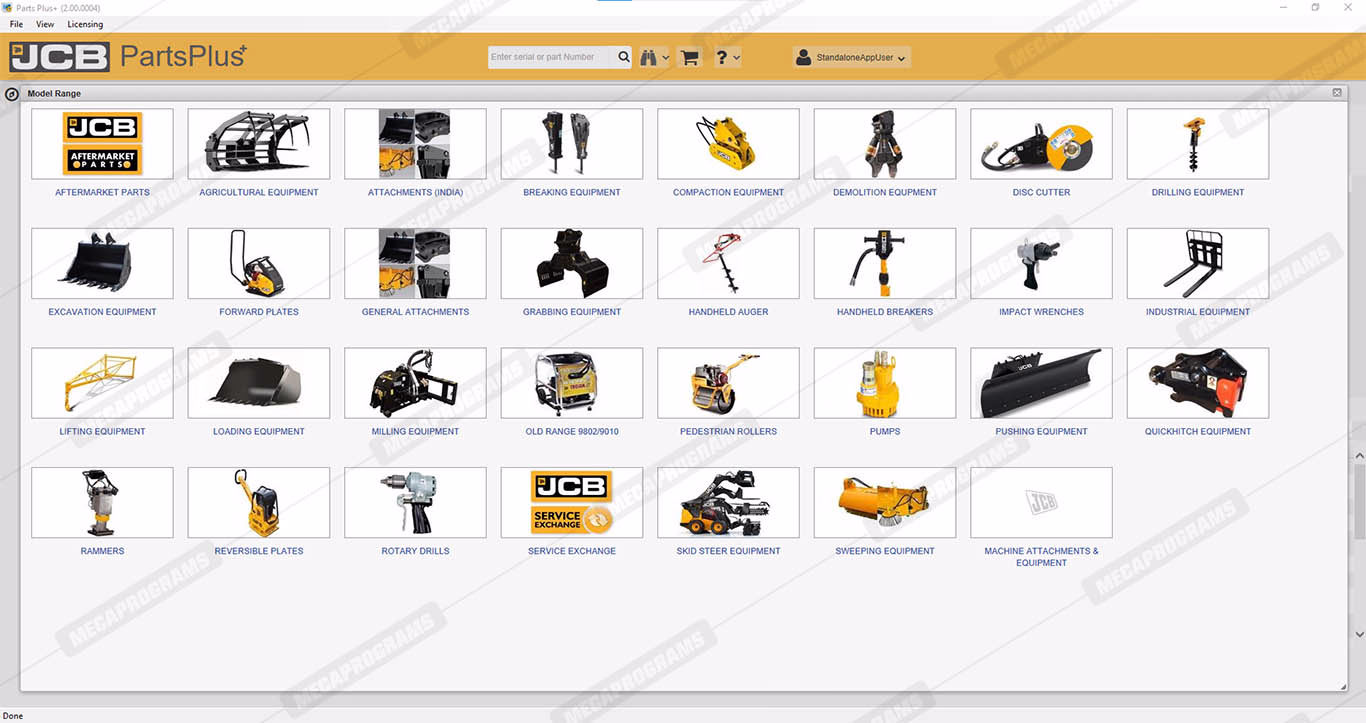This screenshot has height=723, width=1366.
Task: Click the round icon beside Model Range
Action: pyautogui.click(x=12, y=94)
